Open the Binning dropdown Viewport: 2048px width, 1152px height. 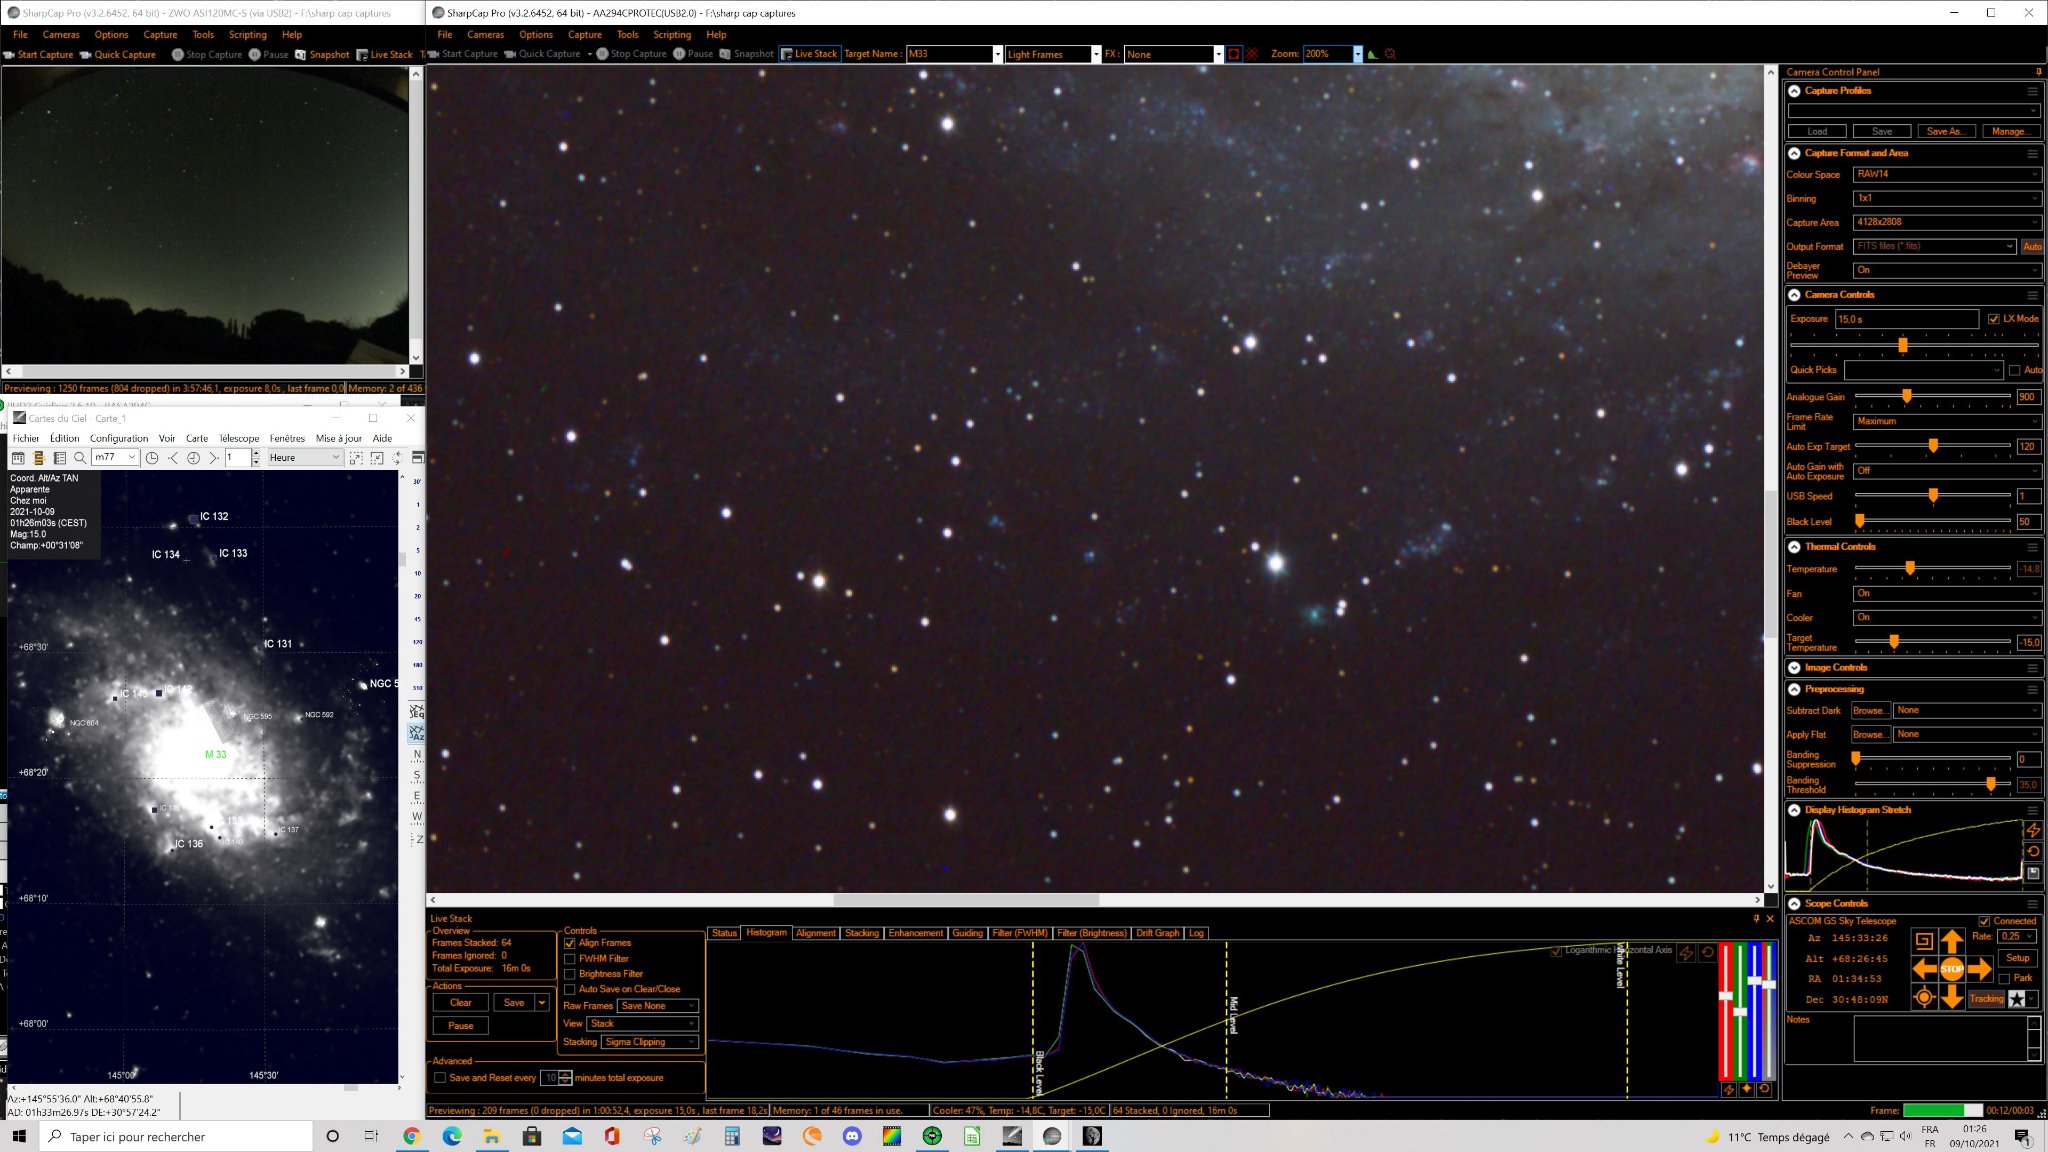[1946, 198]
